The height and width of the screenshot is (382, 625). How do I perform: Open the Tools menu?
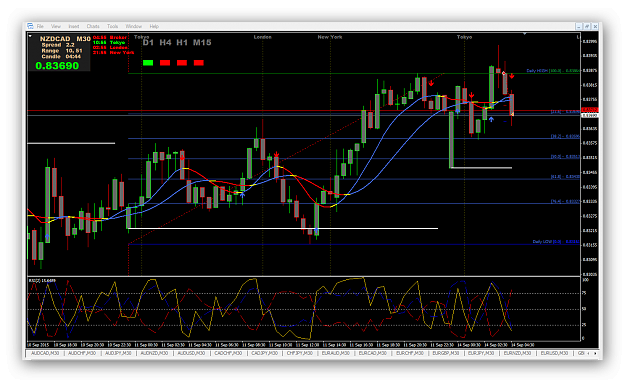112,26
